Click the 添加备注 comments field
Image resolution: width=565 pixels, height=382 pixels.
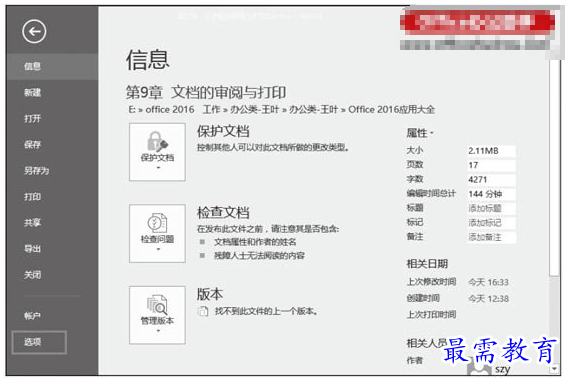[x=491, y=237]
